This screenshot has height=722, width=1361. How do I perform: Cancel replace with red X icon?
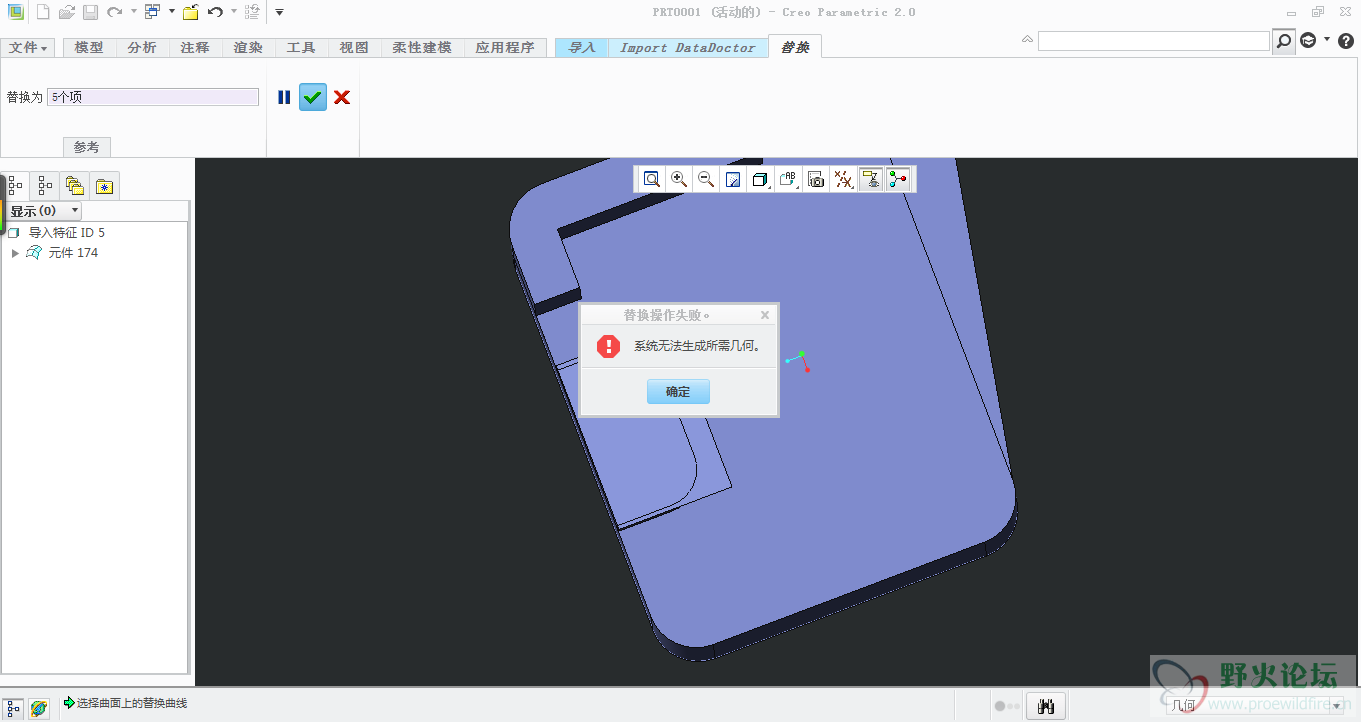(342, 97)
